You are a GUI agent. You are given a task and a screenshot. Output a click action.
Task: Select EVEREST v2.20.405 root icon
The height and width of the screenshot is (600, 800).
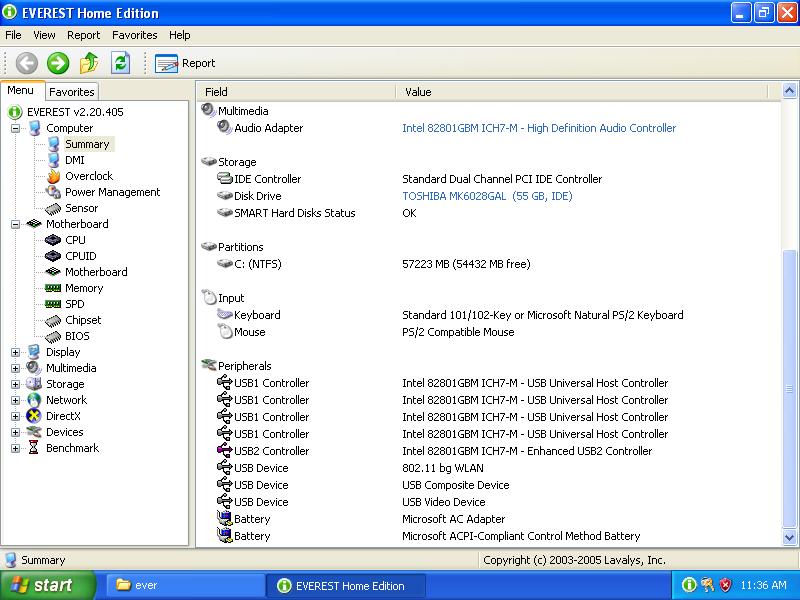(15, 112)
